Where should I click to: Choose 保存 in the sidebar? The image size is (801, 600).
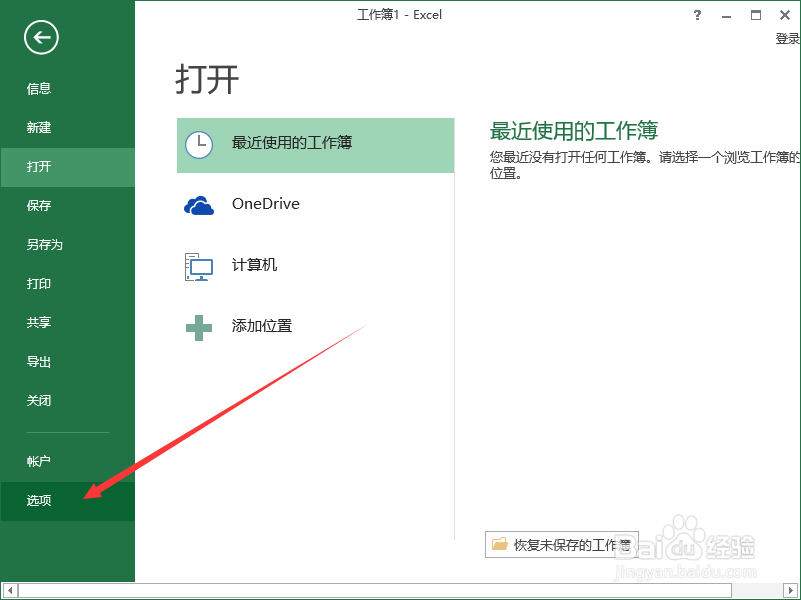click(x=38, y=205)
